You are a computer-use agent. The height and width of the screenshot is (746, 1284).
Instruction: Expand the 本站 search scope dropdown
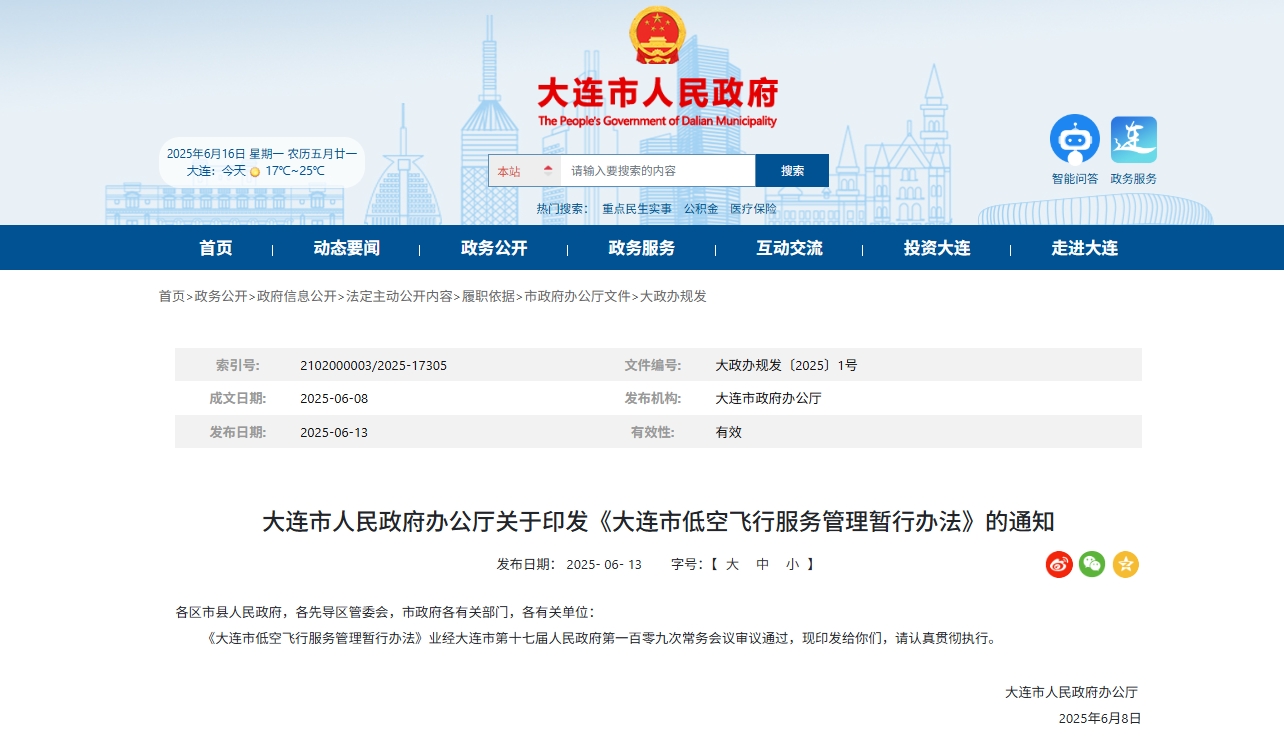pos(524,171)
